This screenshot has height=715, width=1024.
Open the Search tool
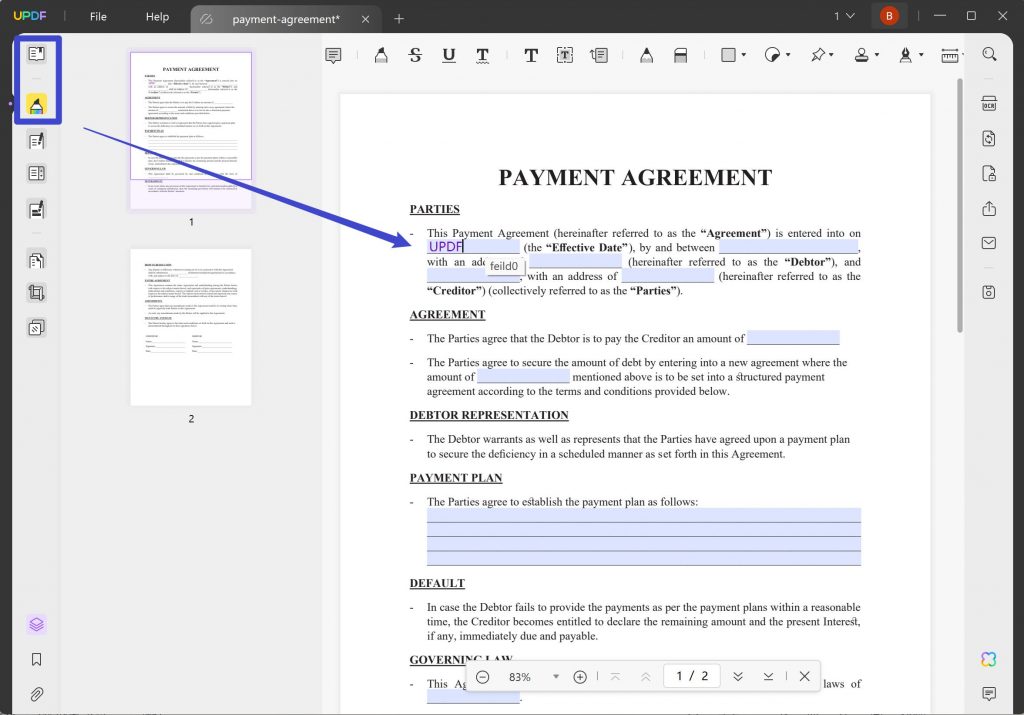point(990,55)
